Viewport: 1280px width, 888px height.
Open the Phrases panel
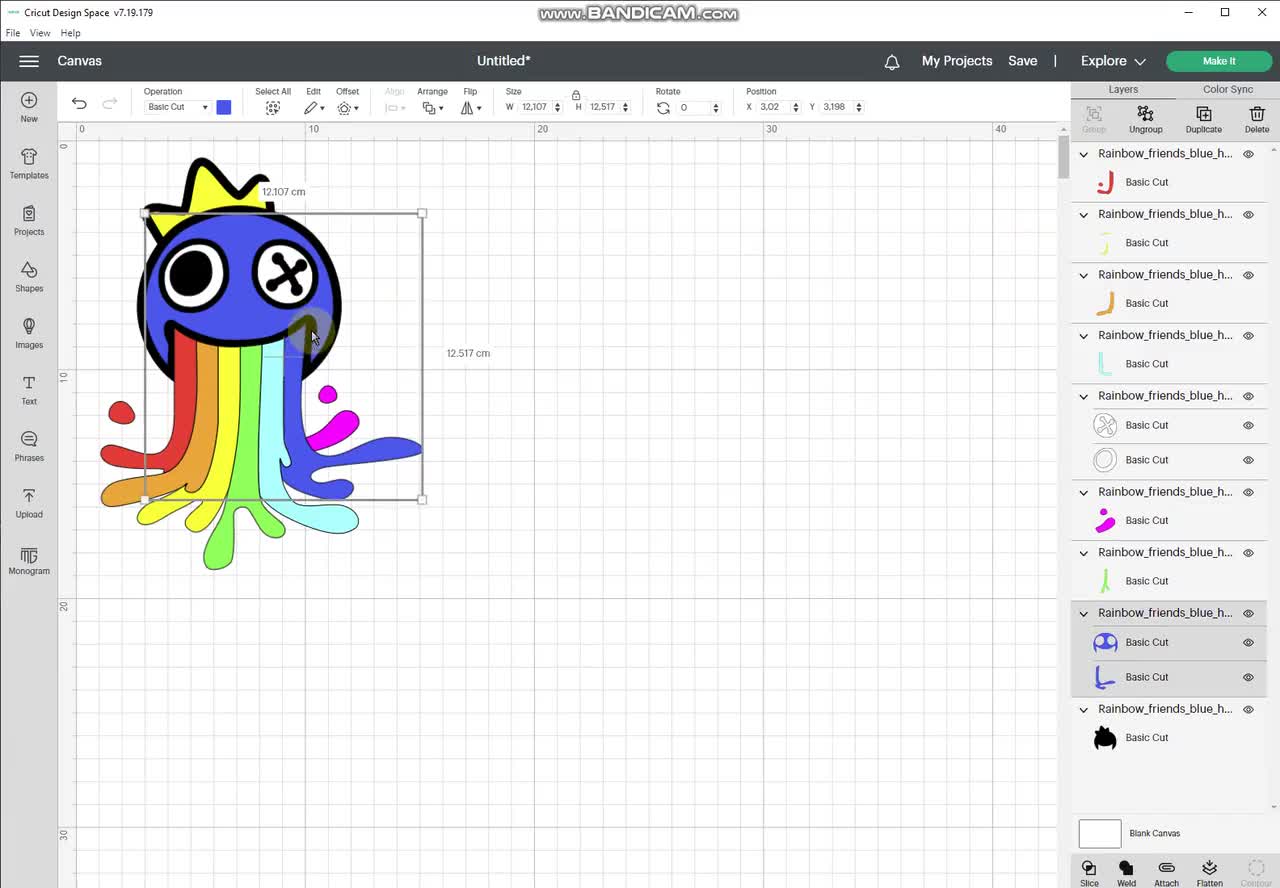tap(29, 446)
